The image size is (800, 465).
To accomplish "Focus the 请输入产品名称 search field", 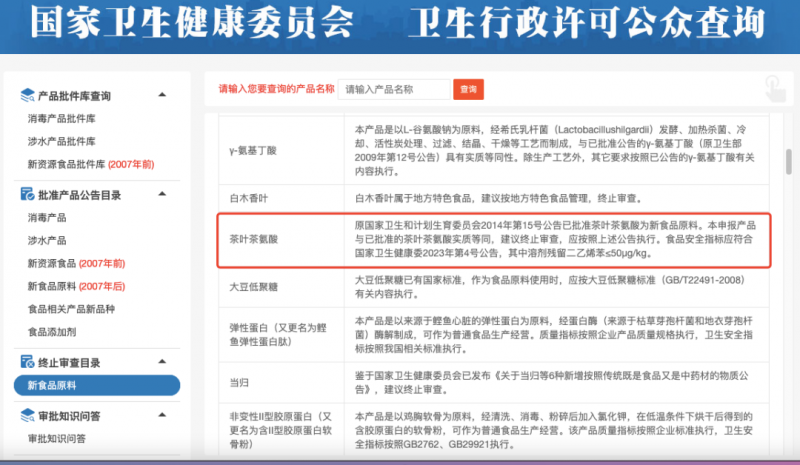I will (x=394, y=89).
